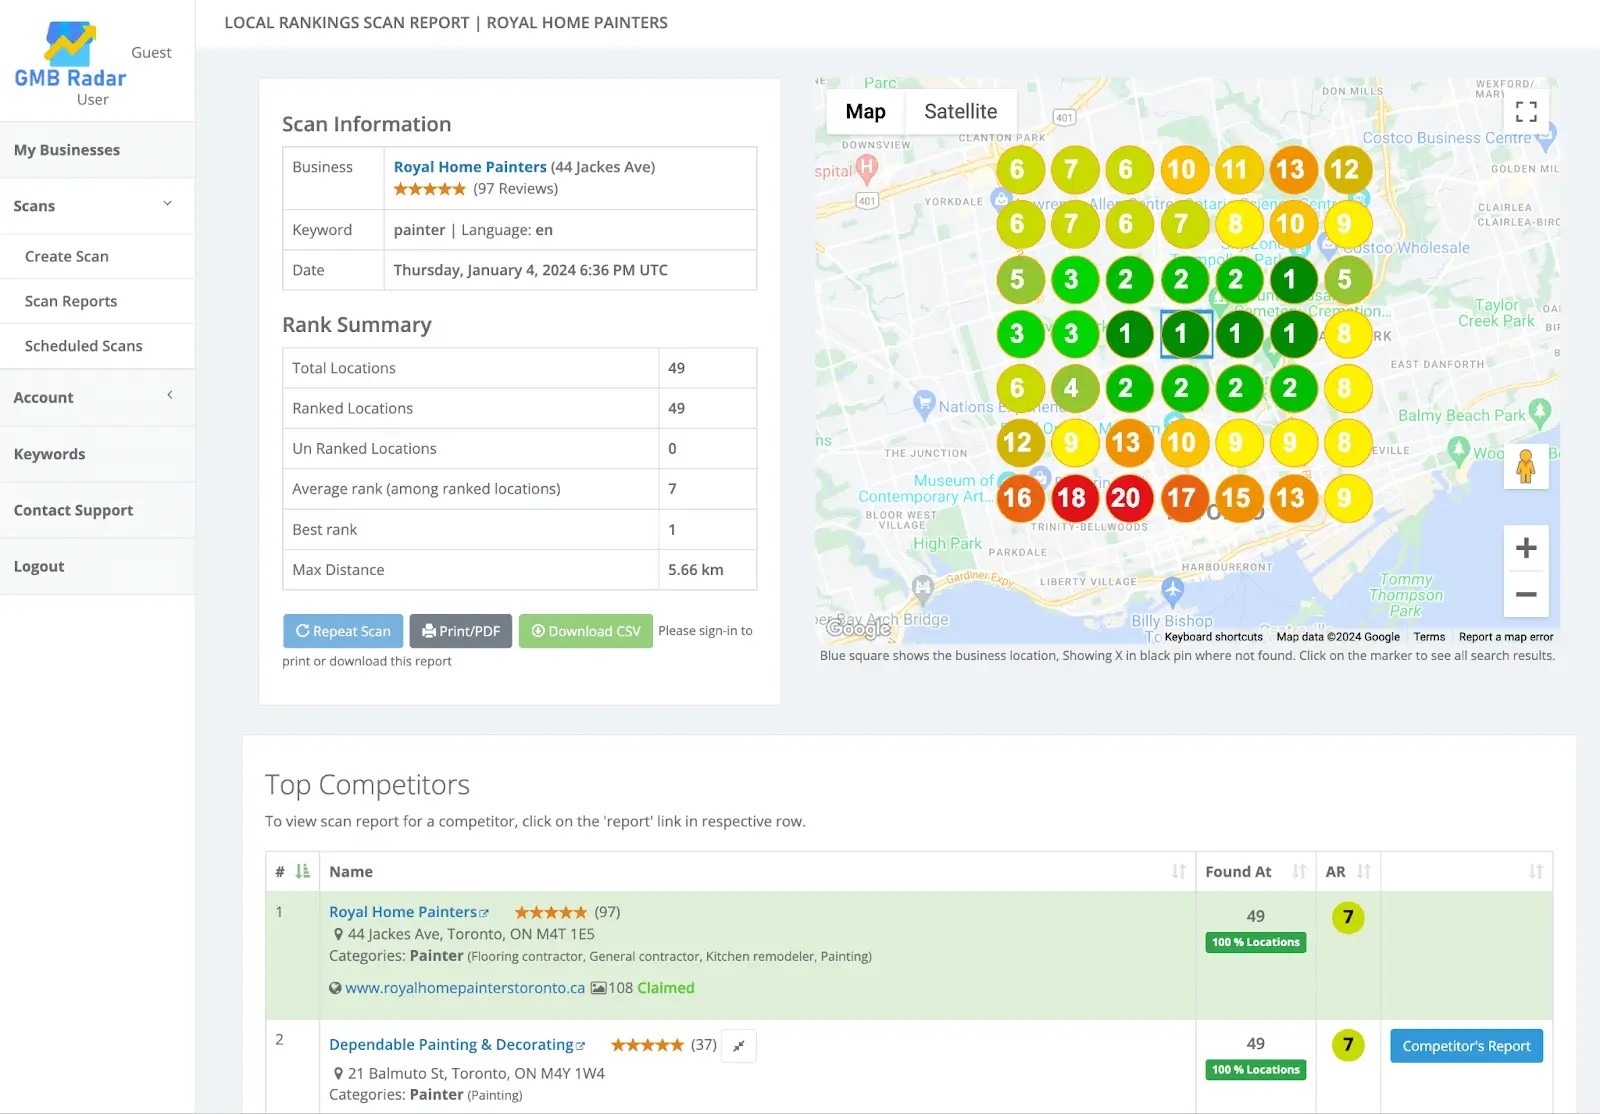Click the Print/PDF button
The height and width of the screenshot is (1114, 1600).
461,631
